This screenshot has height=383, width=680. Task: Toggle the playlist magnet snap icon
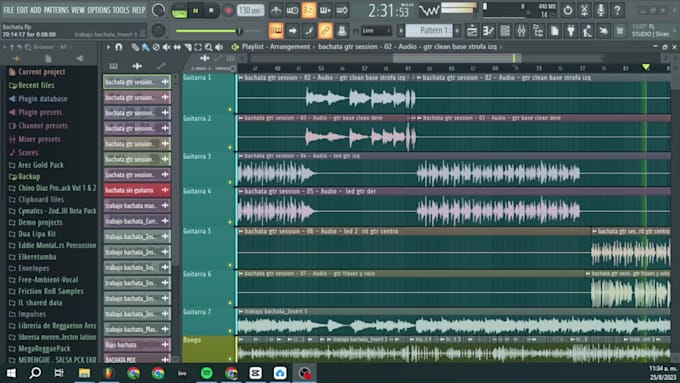[x=119, y=47]
